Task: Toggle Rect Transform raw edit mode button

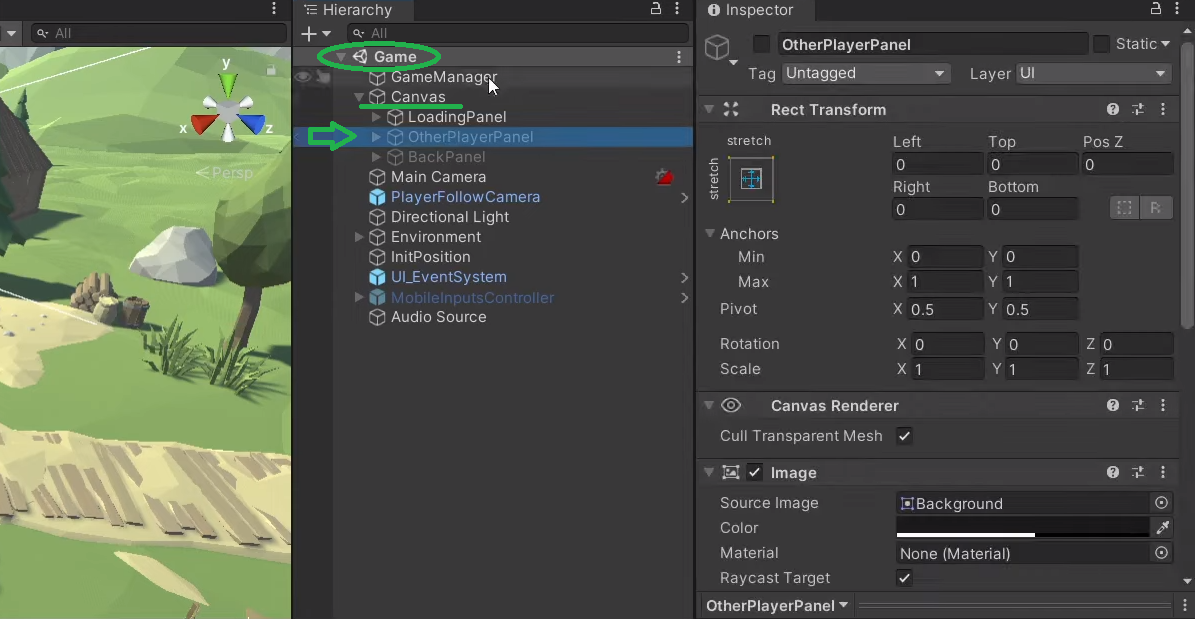Action: tap(1155, 208)
